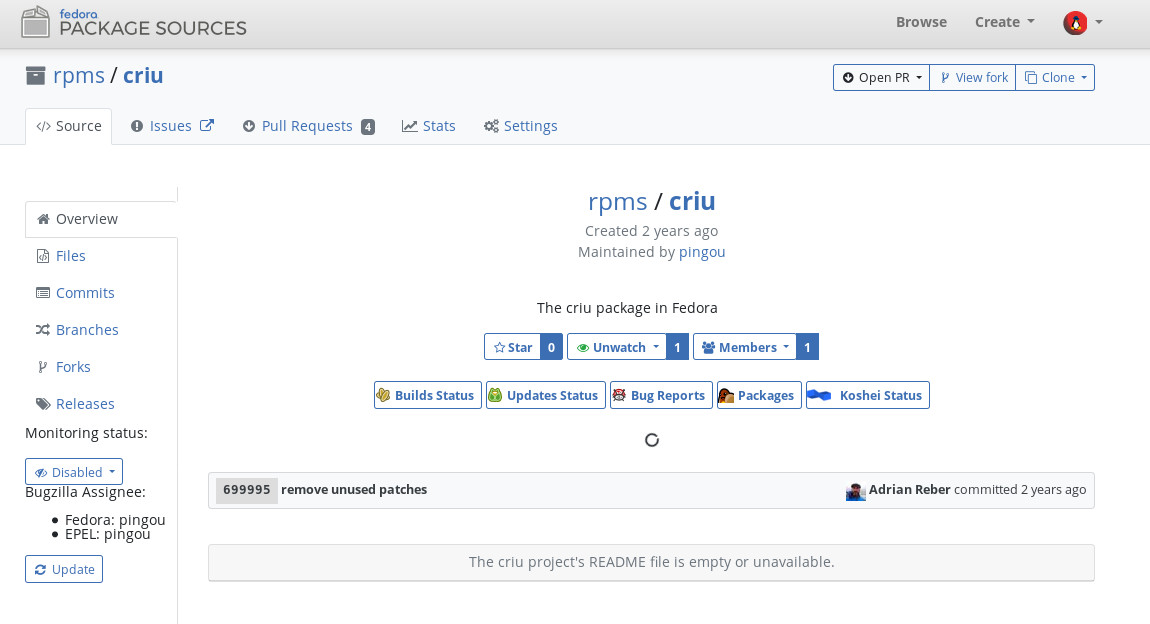Click the Overview home icon
The height and width of the screenshot is (624, 1150).
coord(43,219)
